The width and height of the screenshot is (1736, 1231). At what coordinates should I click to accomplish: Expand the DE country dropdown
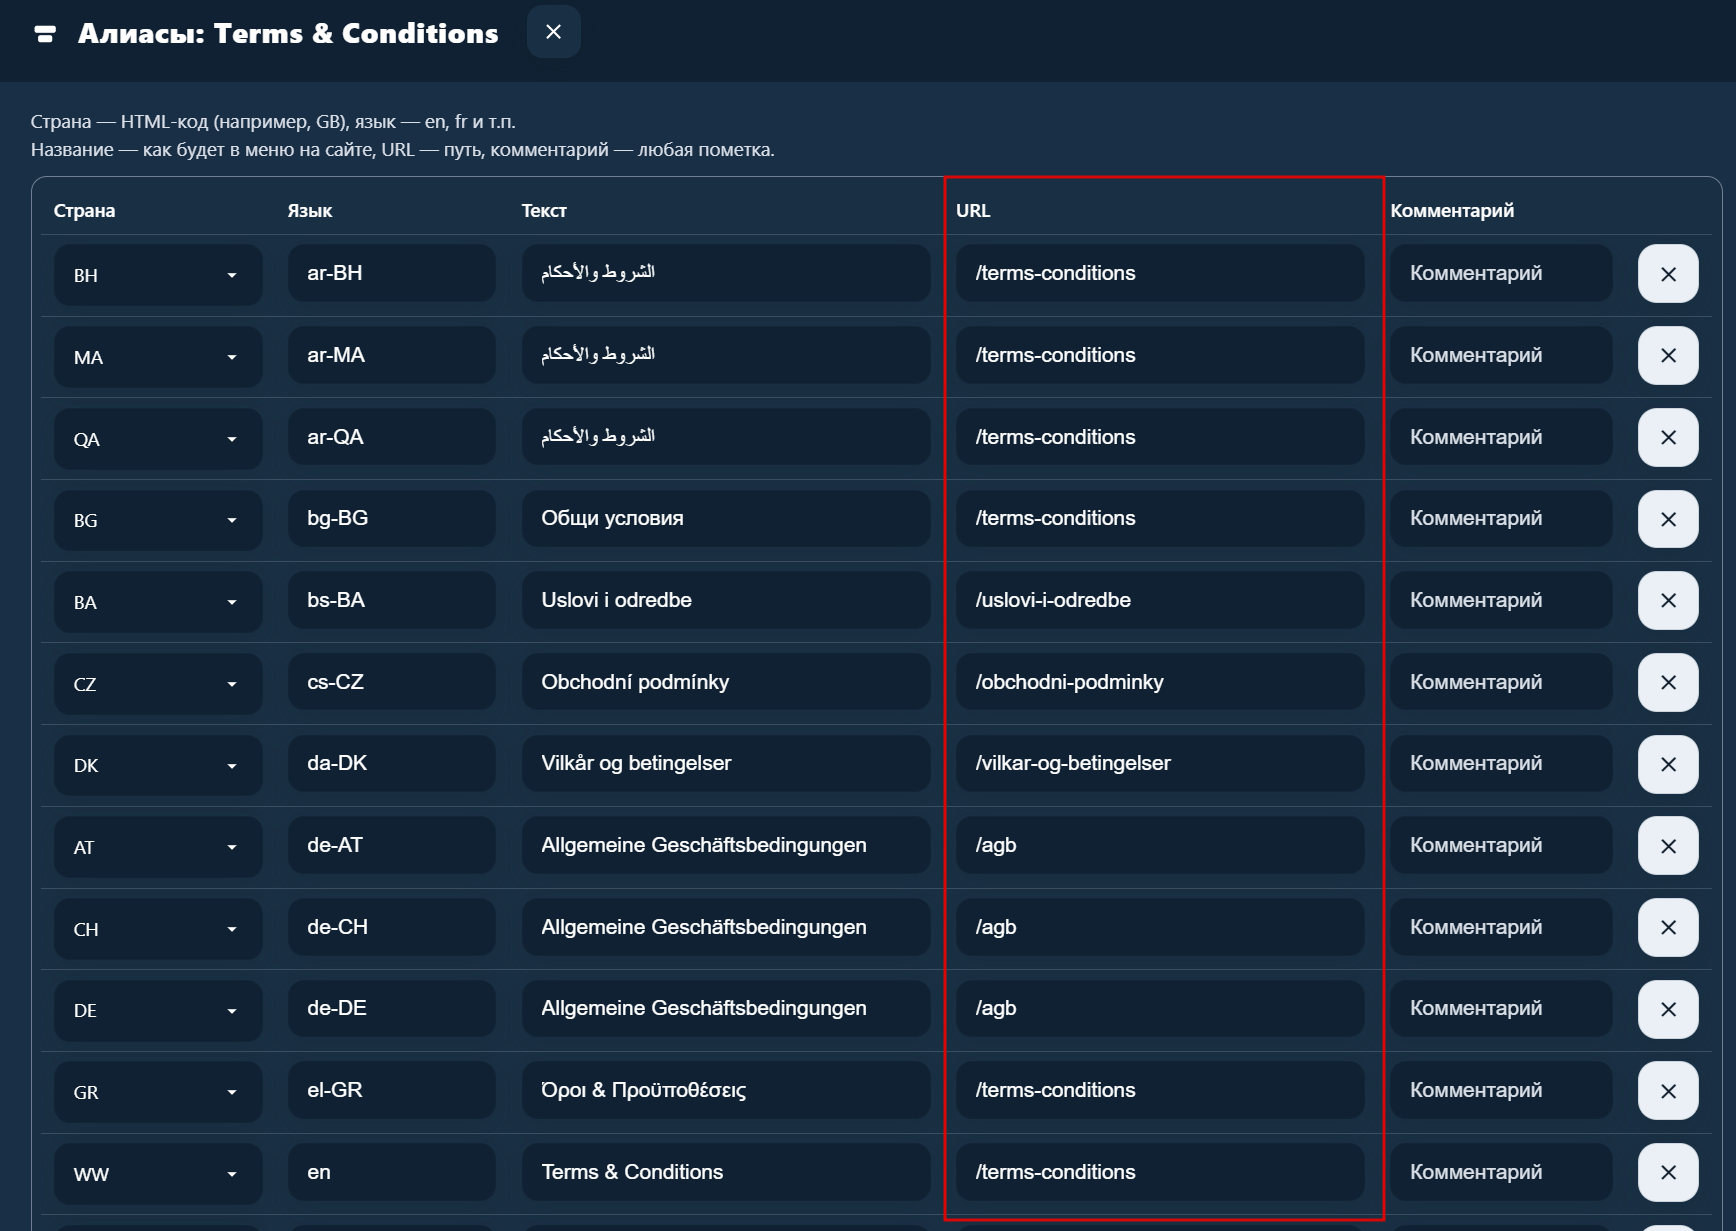[x=158, y=1011]
